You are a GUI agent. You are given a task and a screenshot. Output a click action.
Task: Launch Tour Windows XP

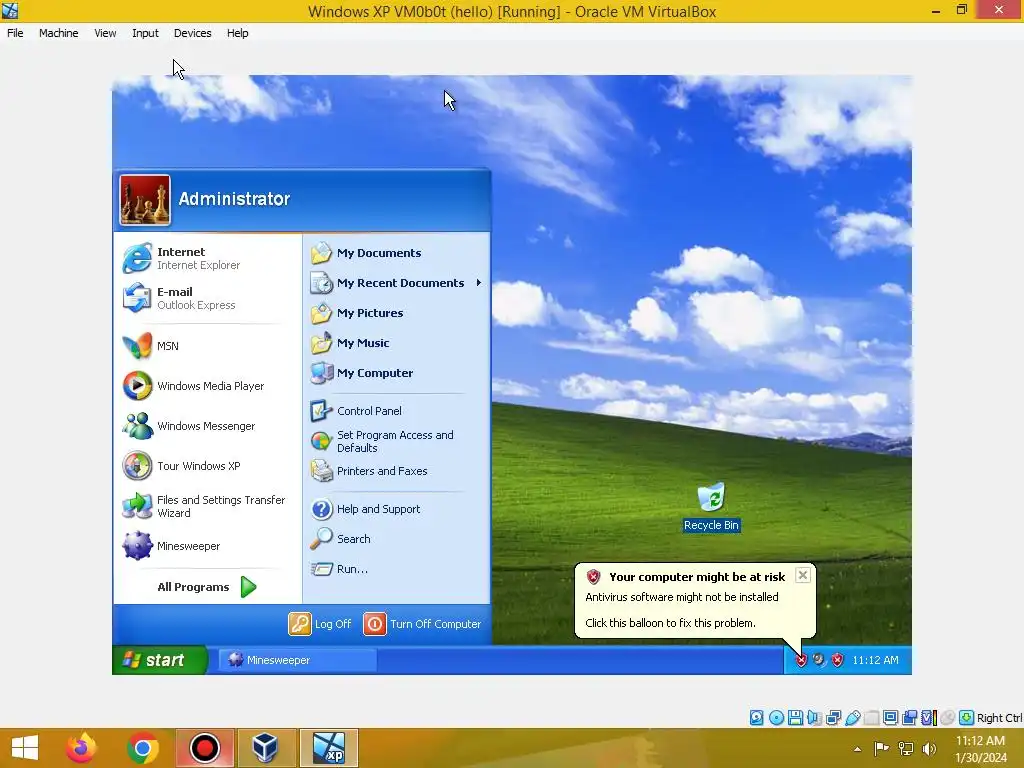pyautogui.click(x=208, y=466)
